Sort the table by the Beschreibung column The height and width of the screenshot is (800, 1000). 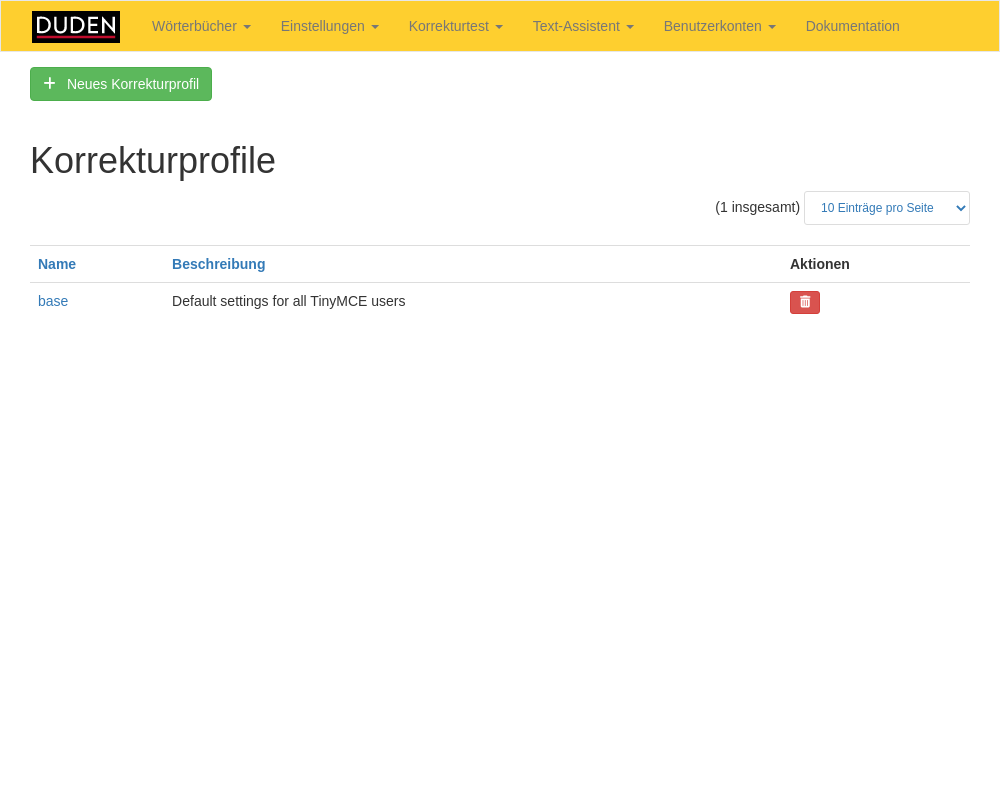[x=218, y=264]
